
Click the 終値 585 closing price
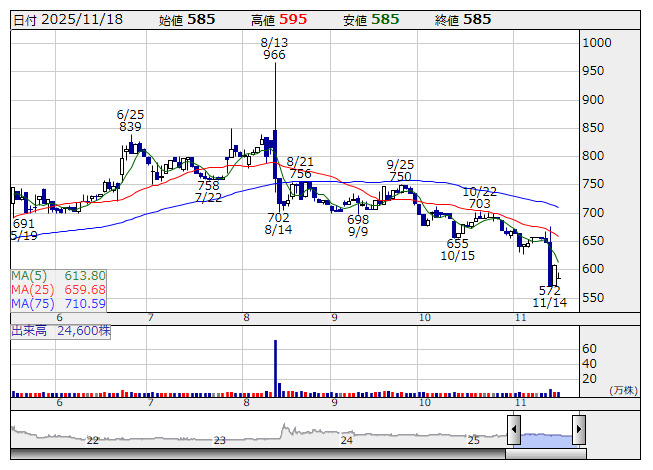pos(463,20)
